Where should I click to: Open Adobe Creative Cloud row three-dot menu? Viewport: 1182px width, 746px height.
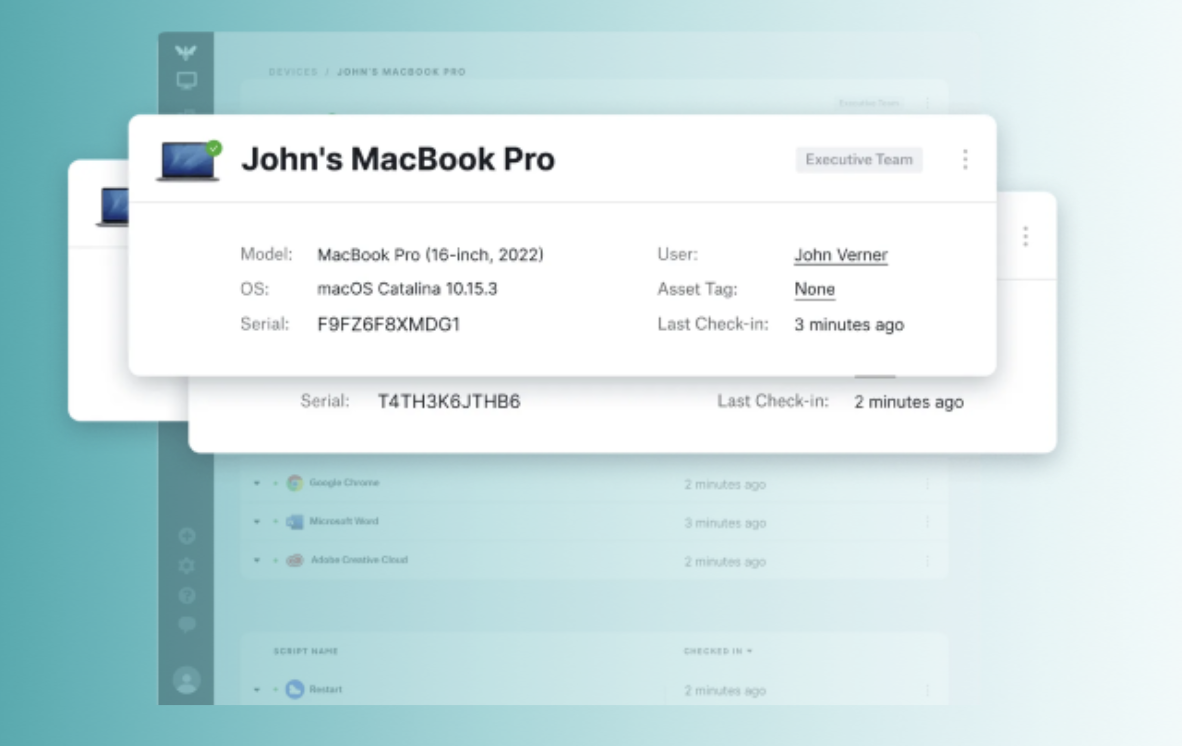point(927,561)
